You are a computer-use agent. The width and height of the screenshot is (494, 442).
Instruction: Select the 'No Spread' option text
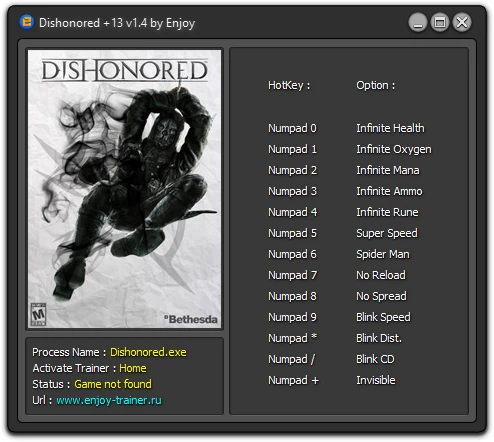[x=381, y=296]
